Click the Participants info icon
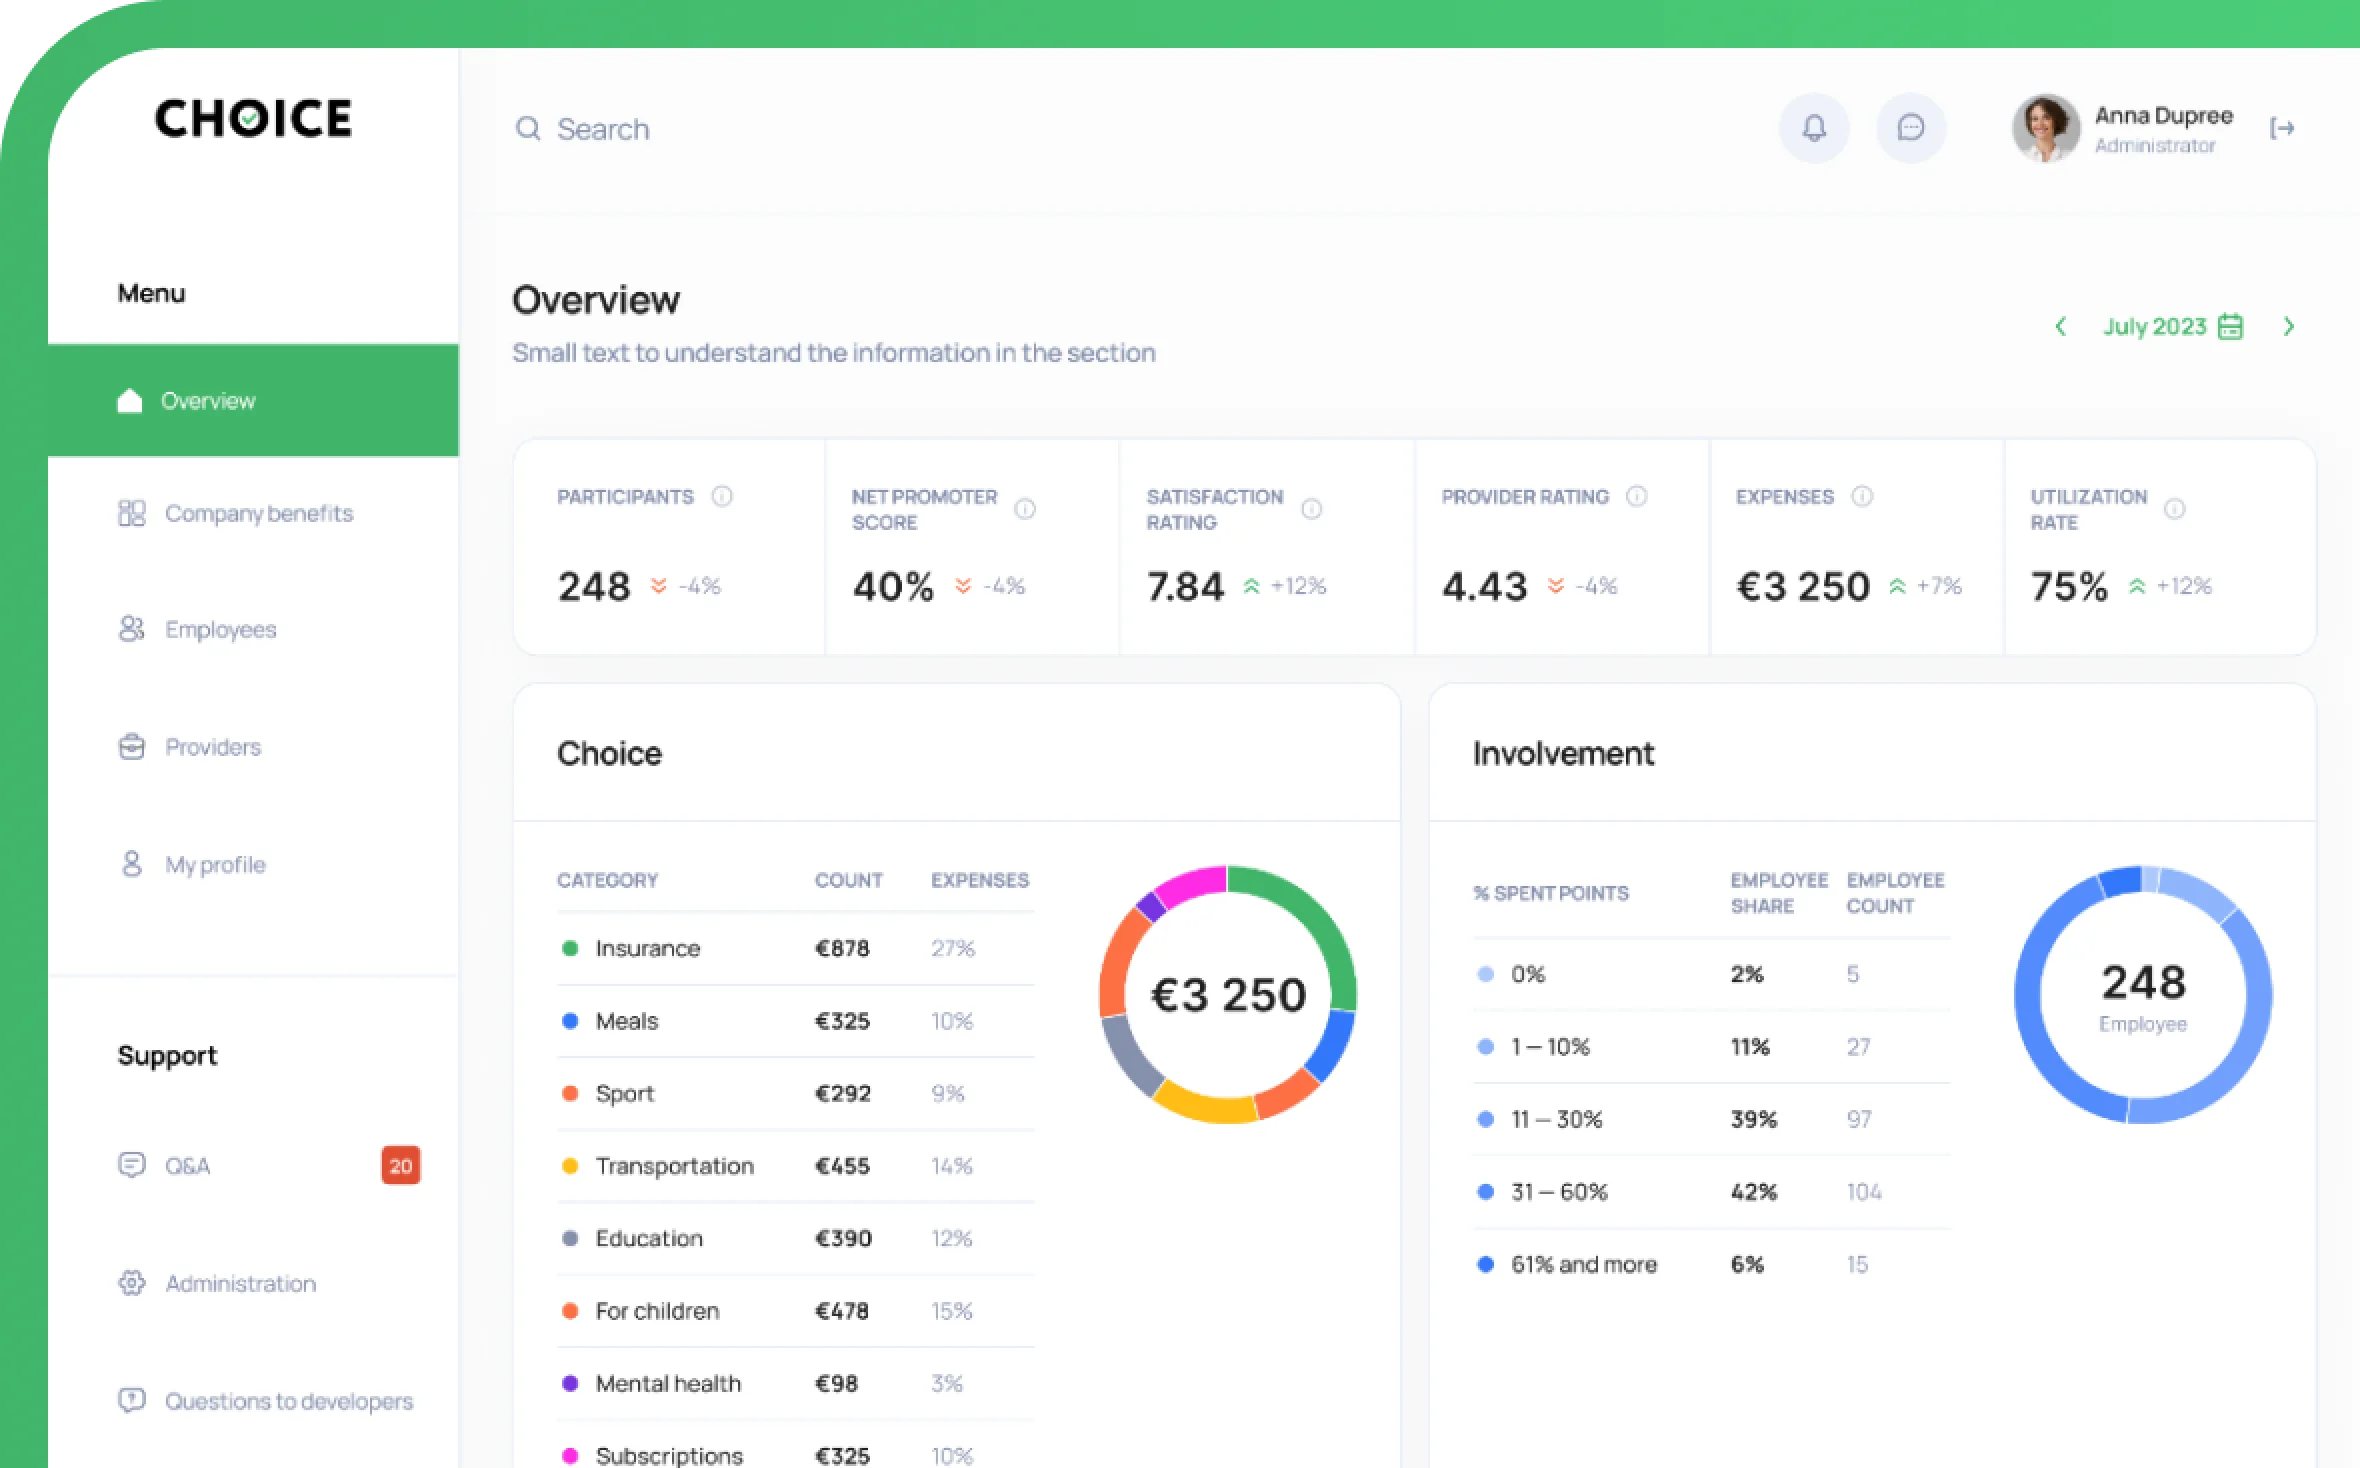Image resolution: width=2360 pixels, height=1468 pixels. 721,496
